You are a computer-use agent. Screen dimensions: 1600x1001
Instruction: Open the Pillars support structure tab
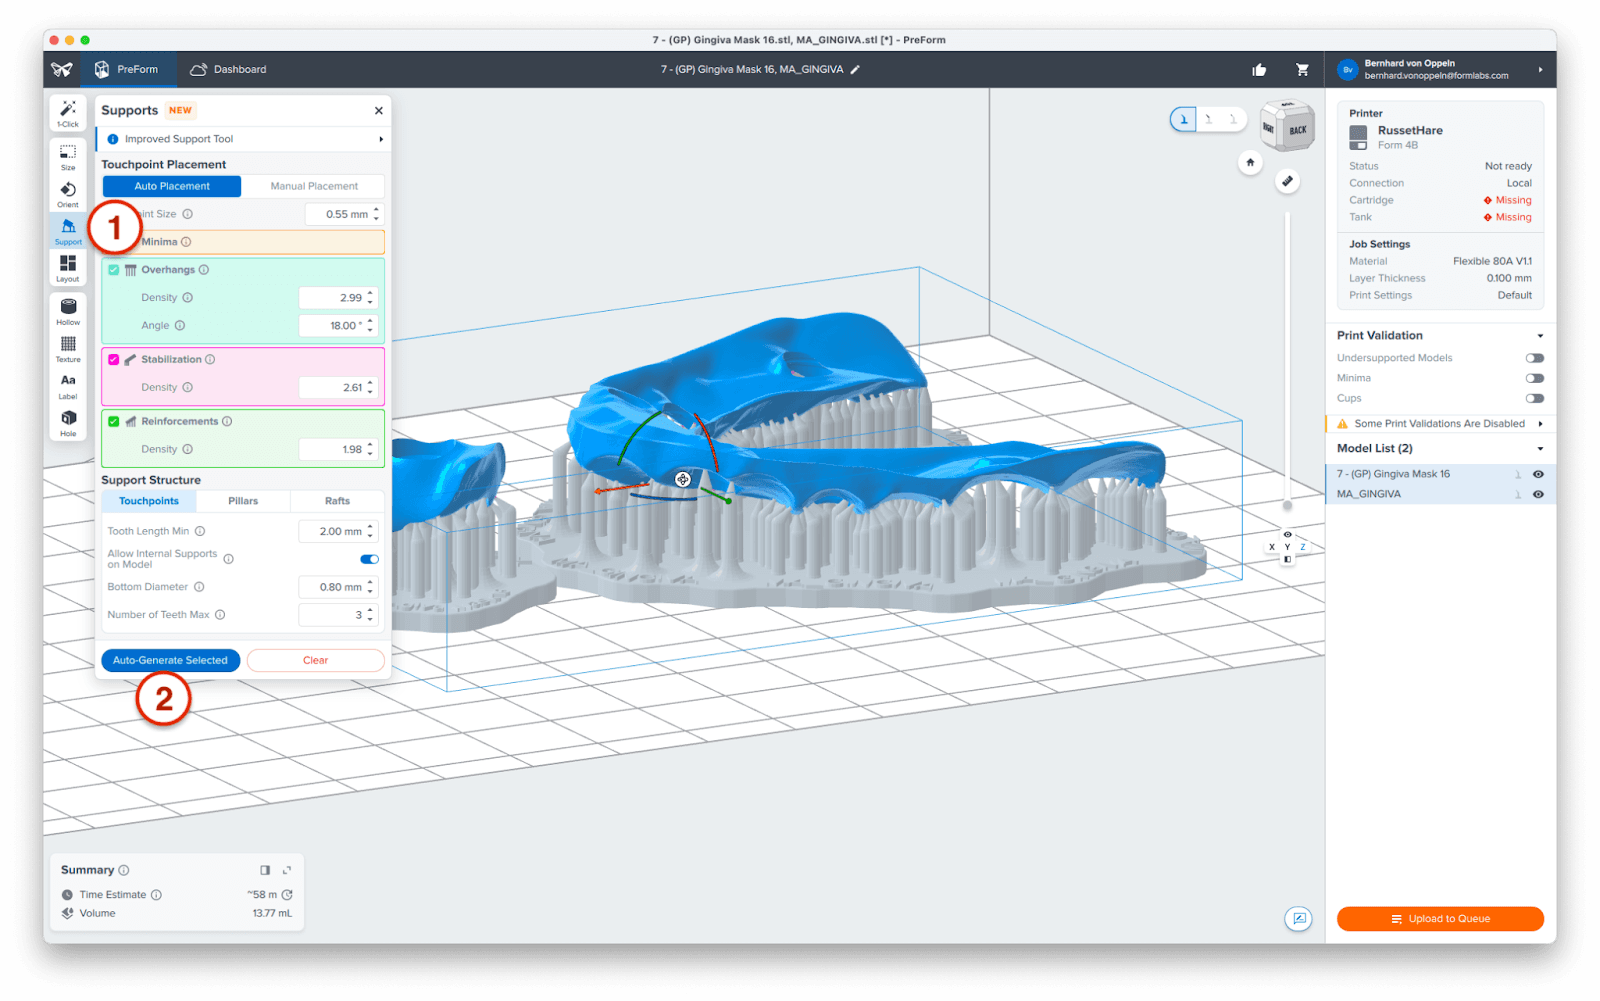pos(243,500)
